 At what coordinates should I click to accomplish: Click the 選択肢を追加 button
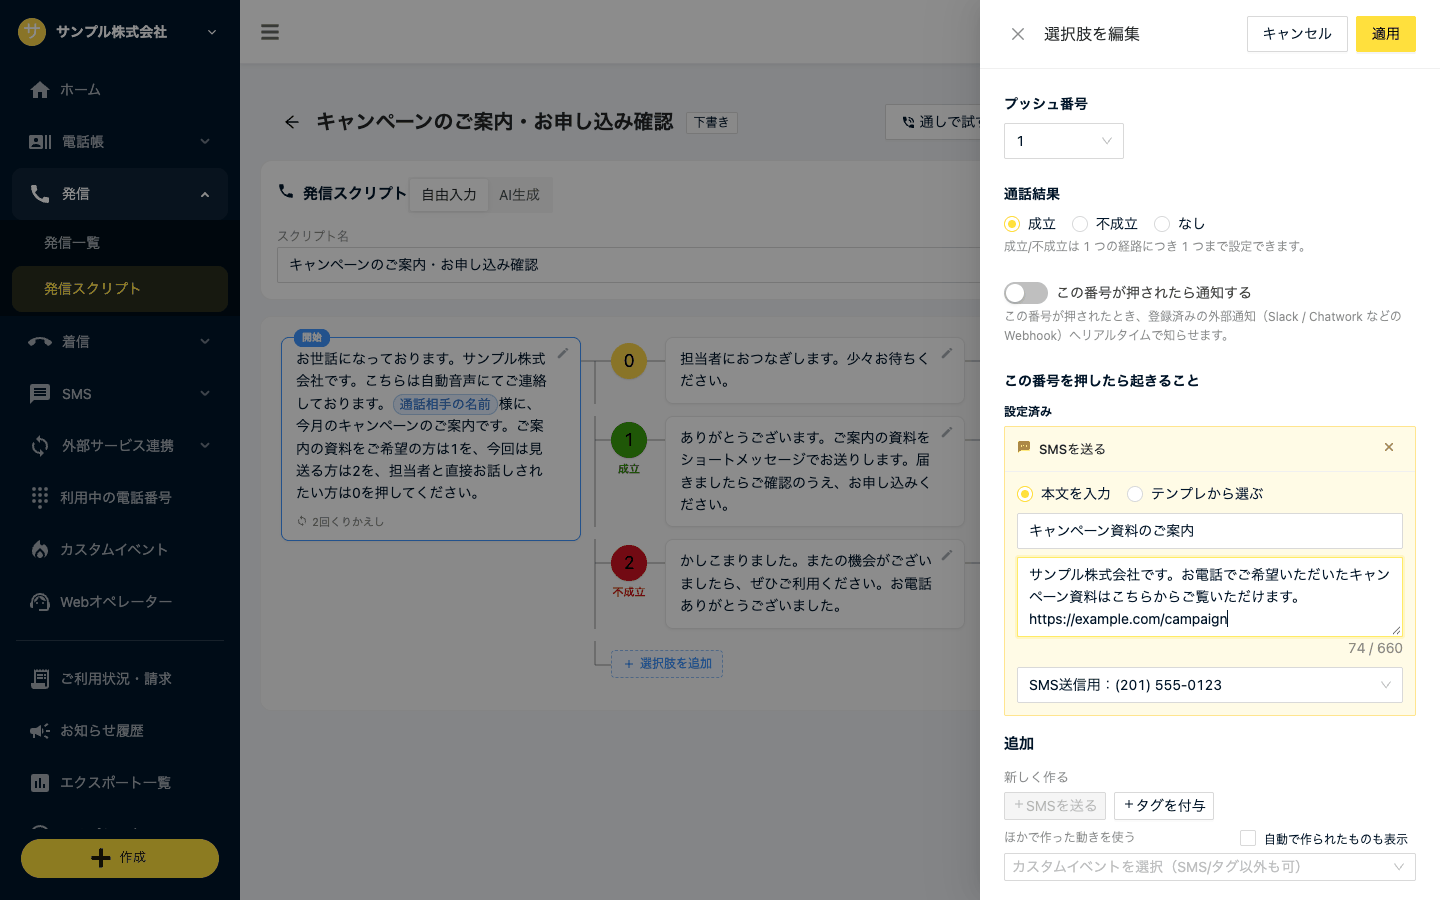(667, 664)
